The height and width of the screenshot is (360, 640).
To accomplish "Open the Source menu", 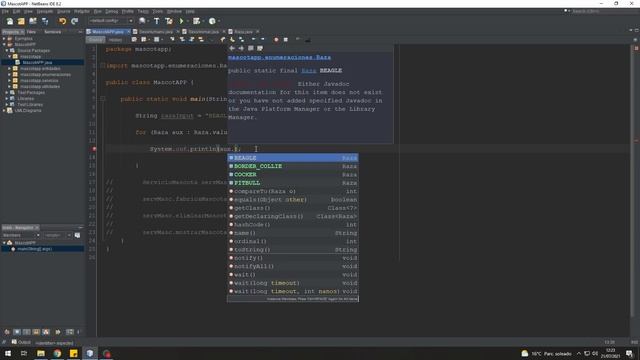I will (63, 11).
